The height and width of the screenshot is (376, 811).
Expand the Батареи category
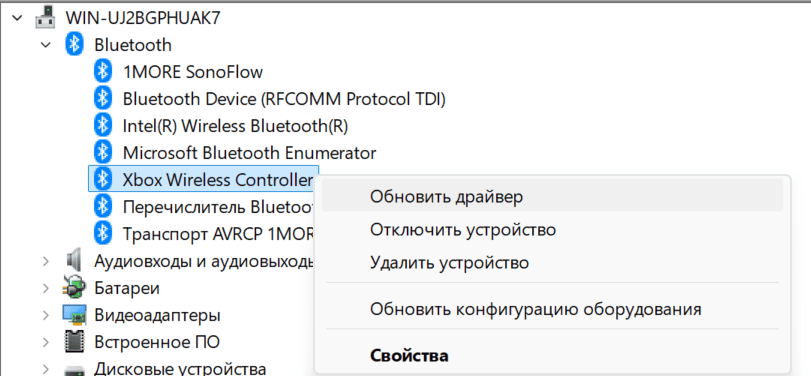pos(46,288)
